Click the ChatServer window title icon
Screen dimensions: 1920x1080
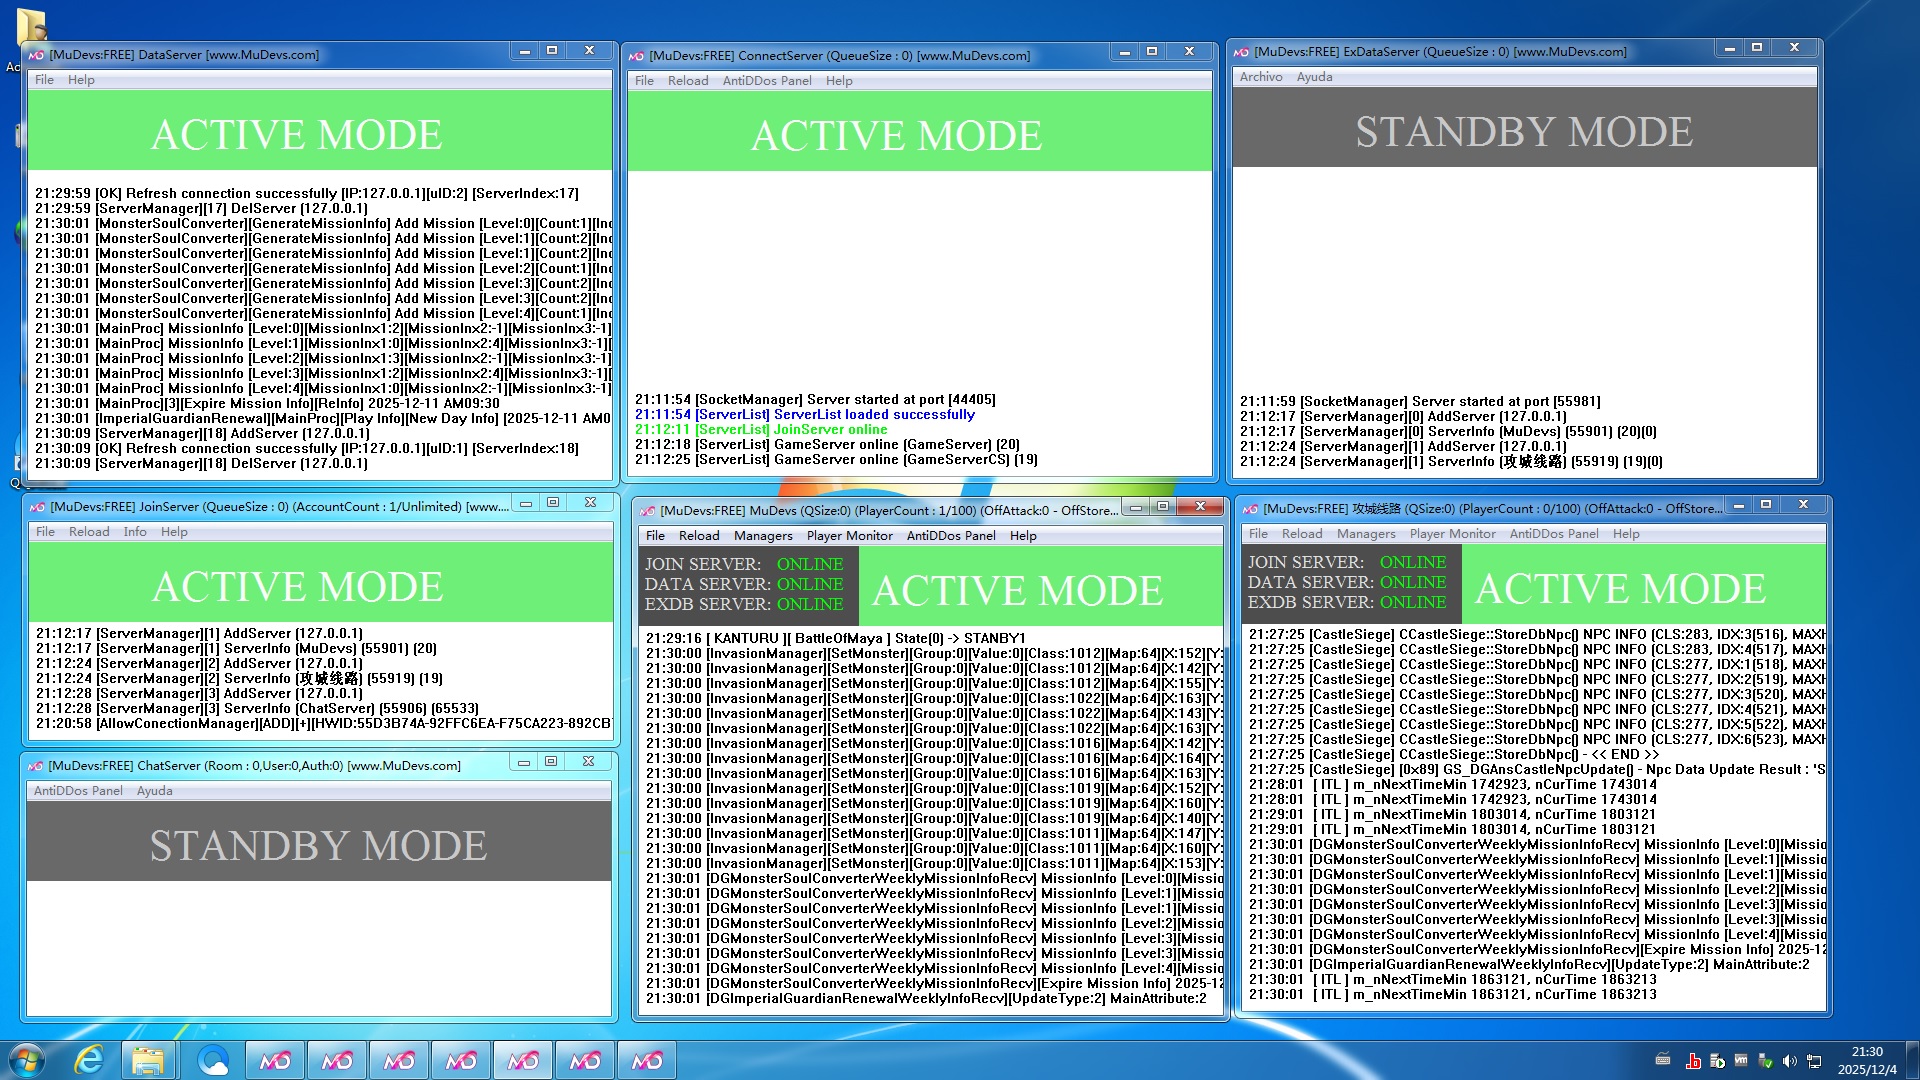[36, 766]
